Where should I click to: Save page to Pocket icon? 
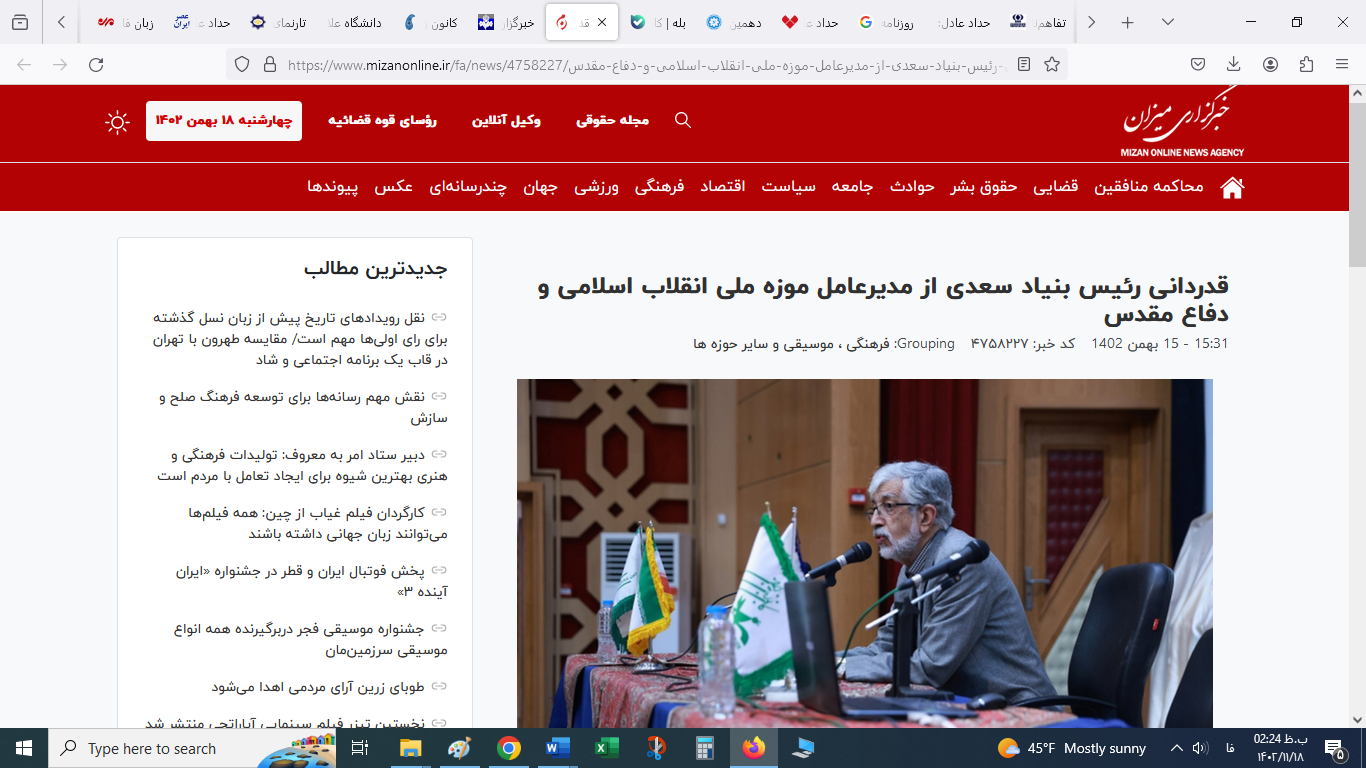click(1198, 64)
